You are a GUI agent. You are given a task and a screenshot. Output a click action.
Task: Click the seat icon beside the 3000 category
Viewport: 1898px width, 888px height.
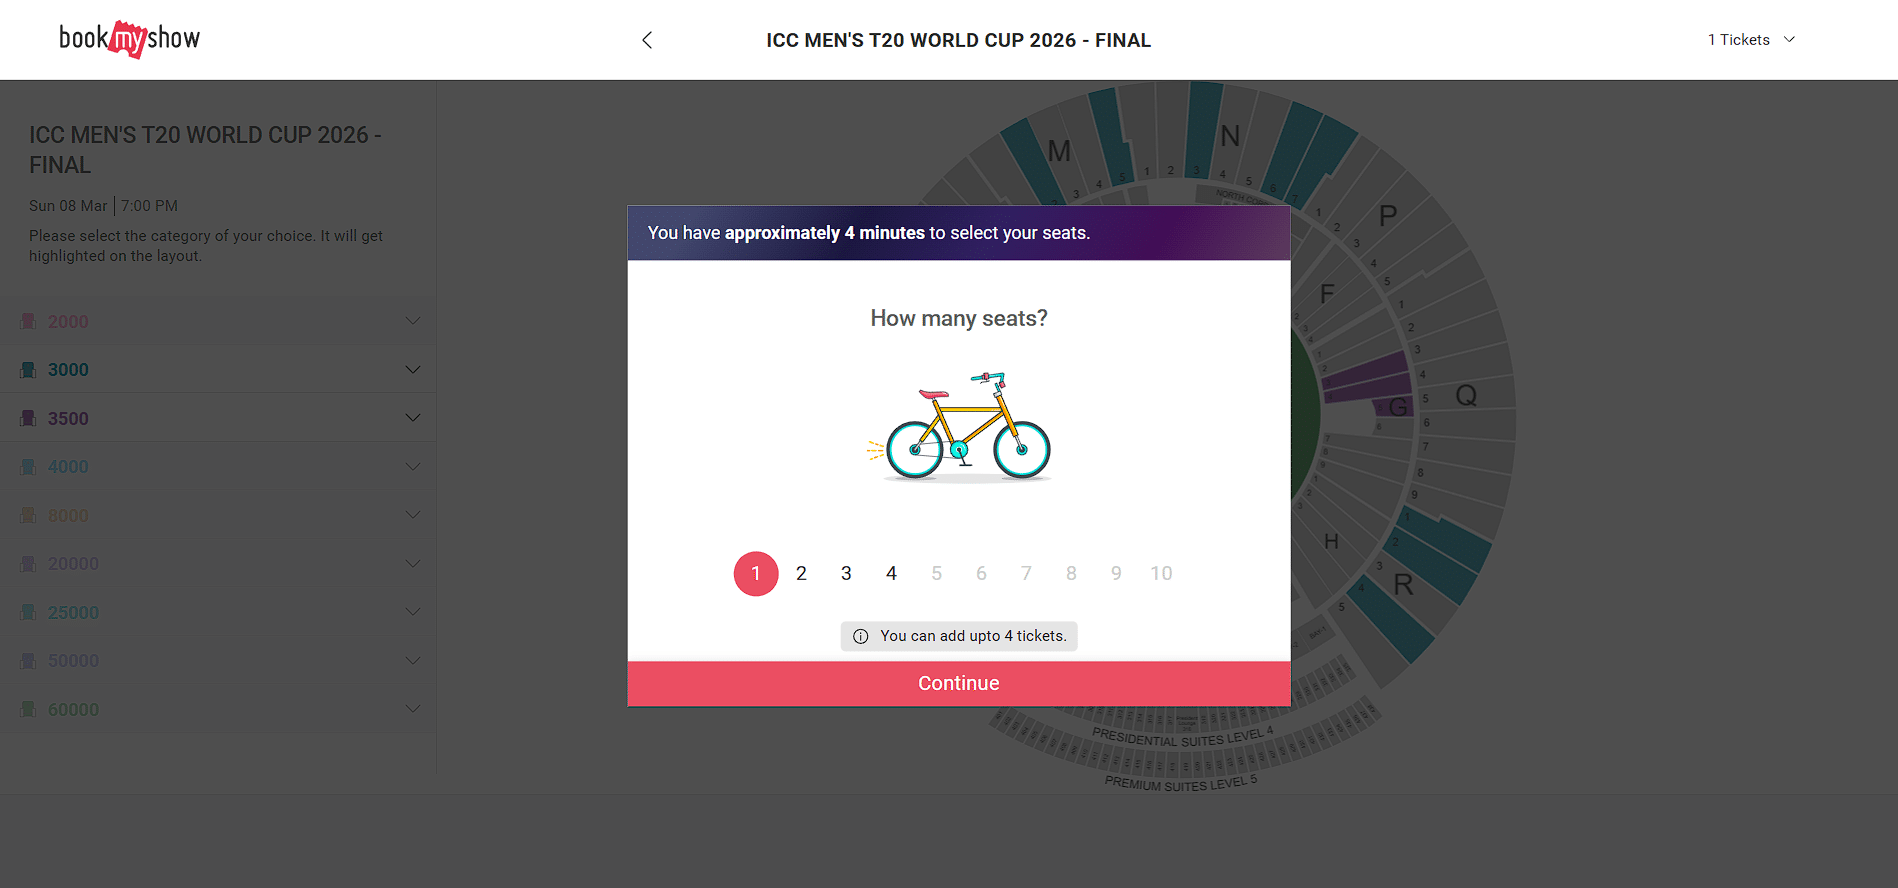coord(29,369)
